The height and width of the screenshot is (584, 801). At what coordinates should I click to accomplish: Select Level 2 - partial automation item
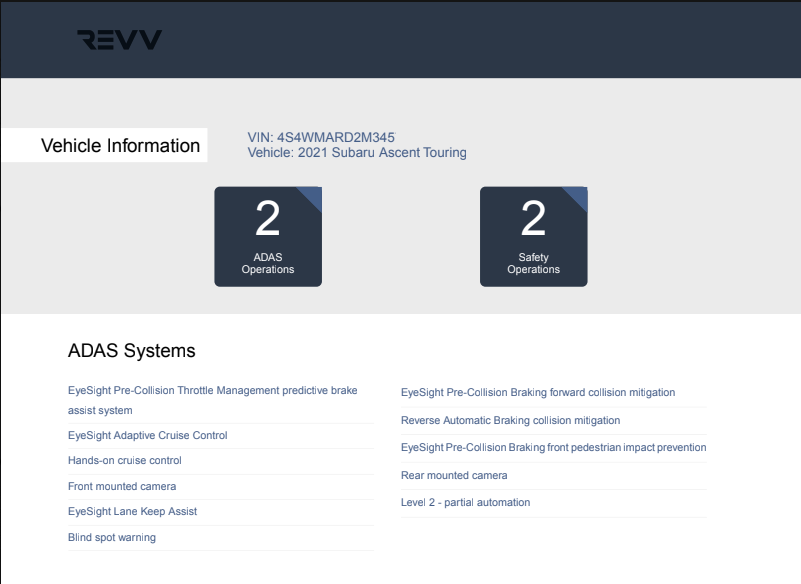pyautogui.click(x=465, y=503)
